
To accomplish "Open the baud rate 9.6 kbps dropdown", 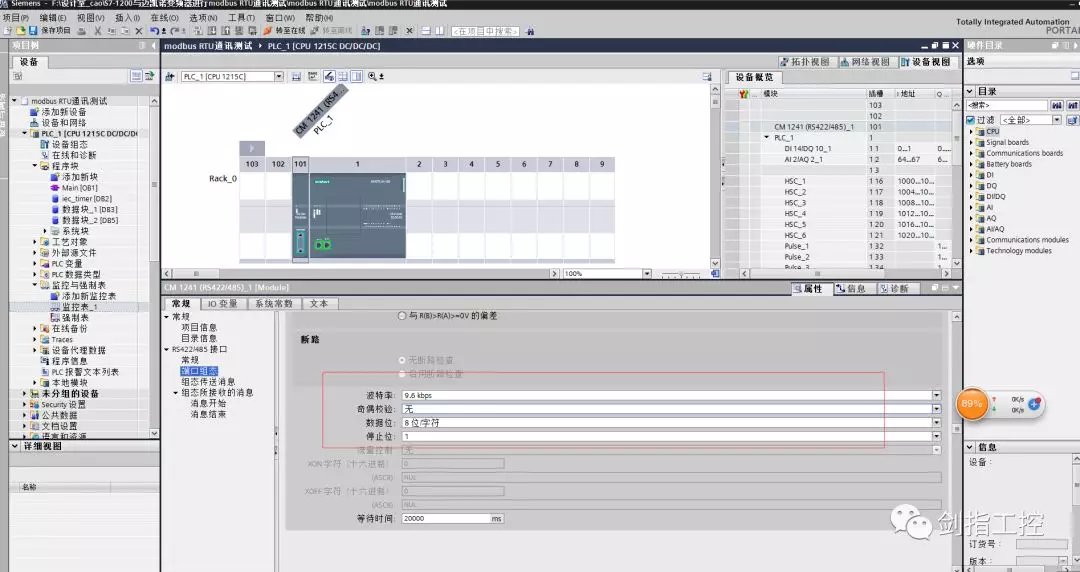I will point(936,396).
